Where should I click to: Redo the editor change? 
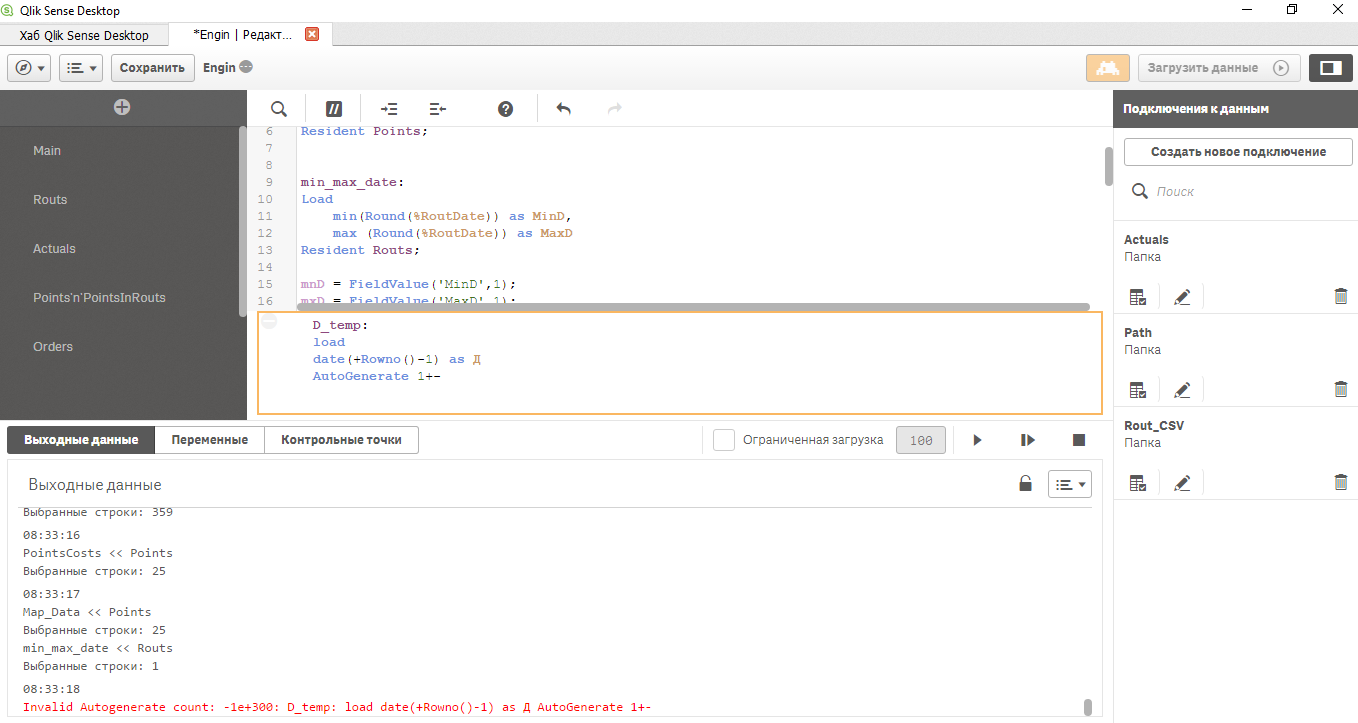[x=615, y=109]
